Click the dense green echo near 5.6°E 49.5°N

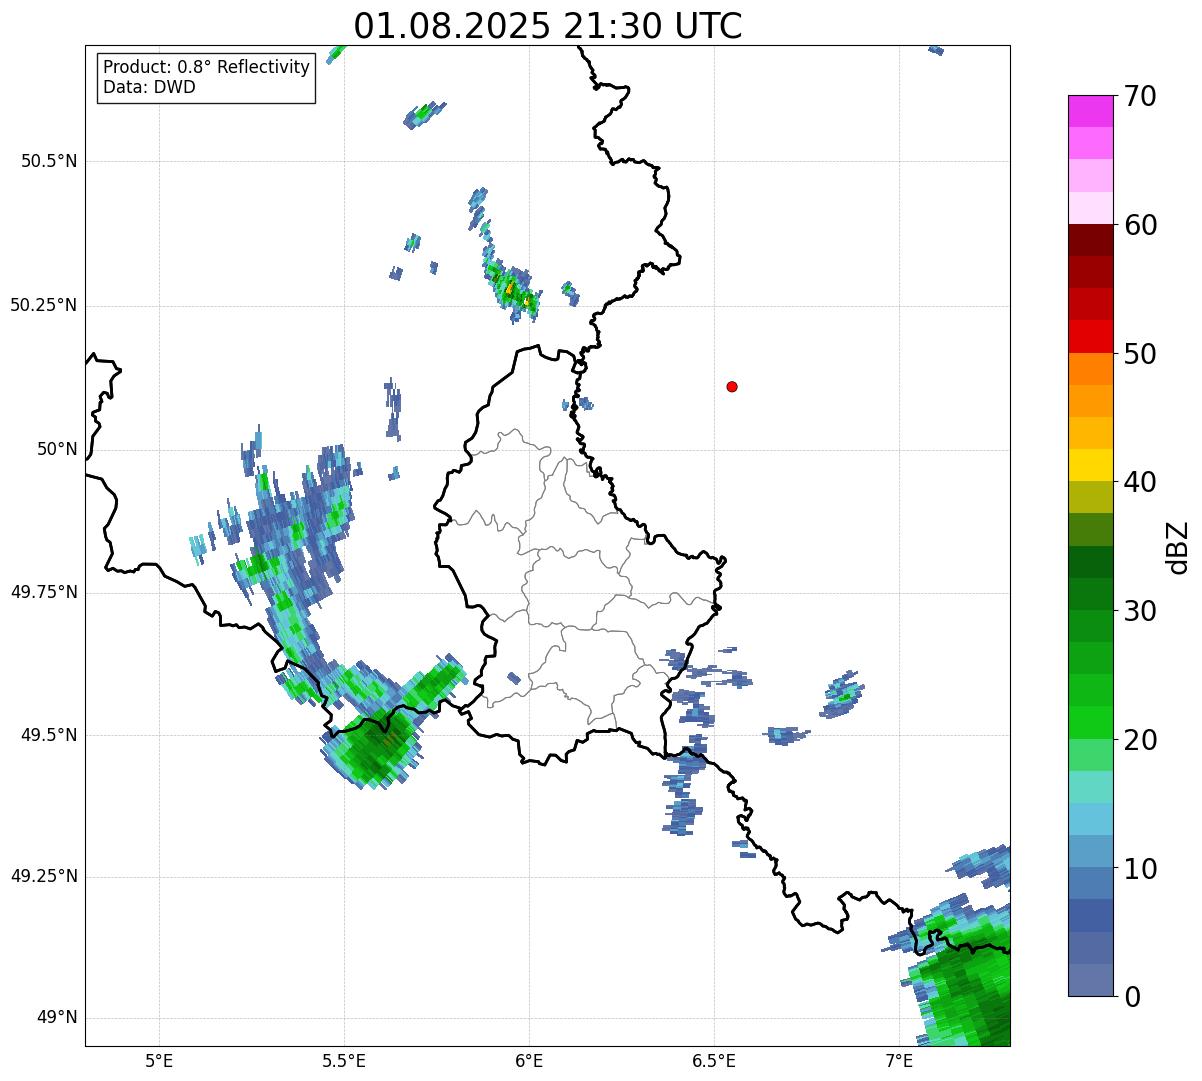coord(375,748)
